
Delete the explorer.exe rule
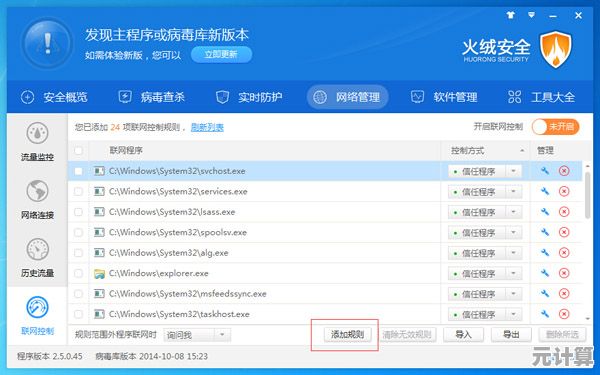pyautogui.click(x=564, y=273)
